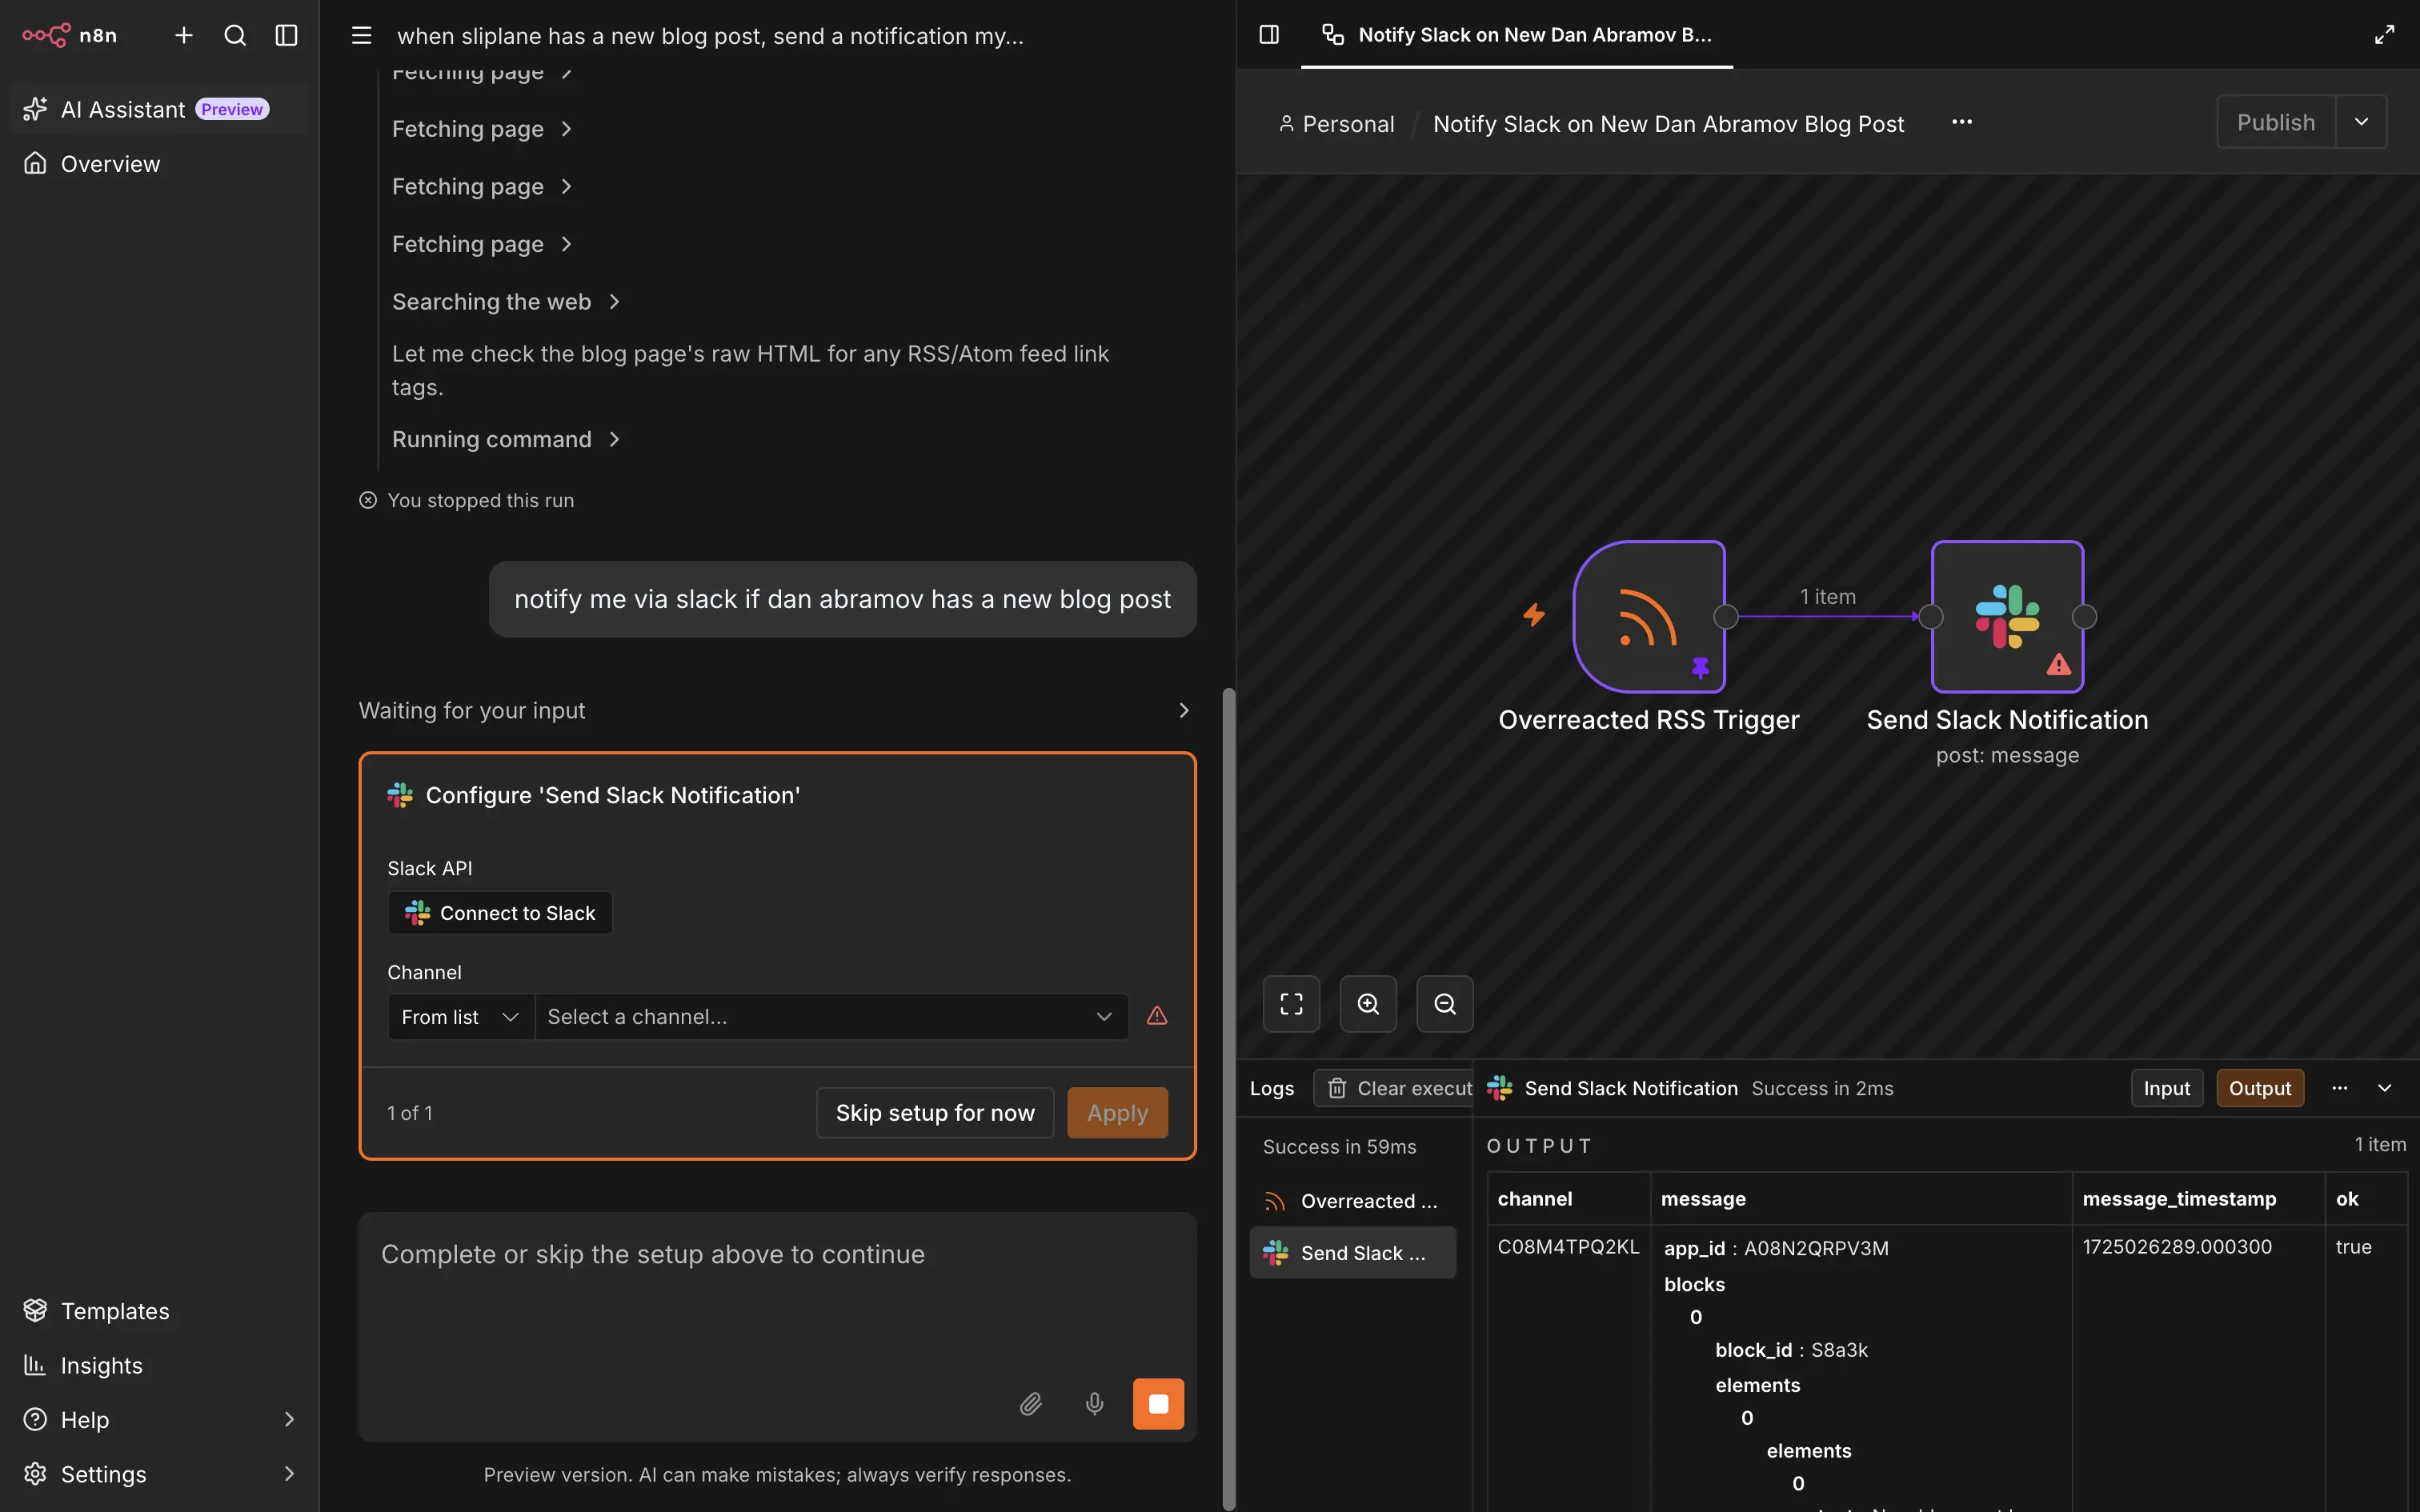Switch logs view to Input
Image resolution: width=2420 pixels, height=1512 pixels.
tap(2166, 1088)
